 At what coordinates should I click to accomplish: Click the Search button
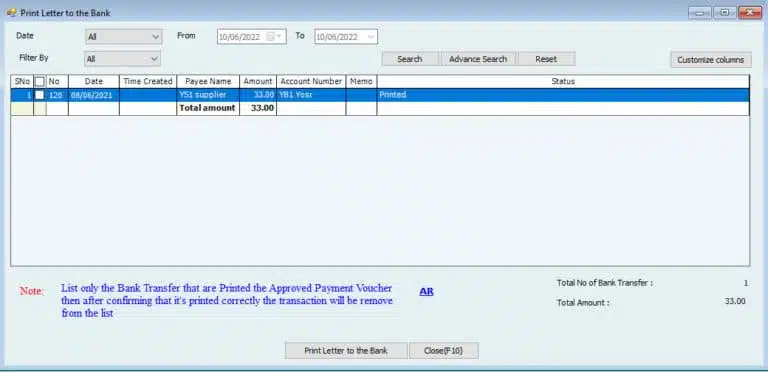click(x=409, y=59)
